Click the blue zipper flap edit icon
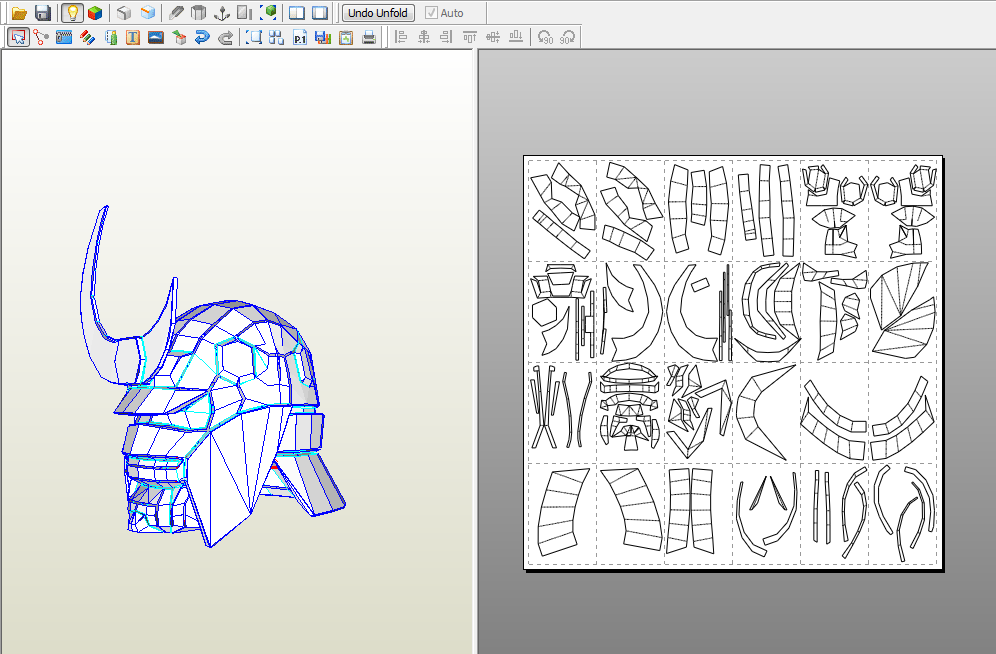This screenshot has height=654, width=996. 64,37
